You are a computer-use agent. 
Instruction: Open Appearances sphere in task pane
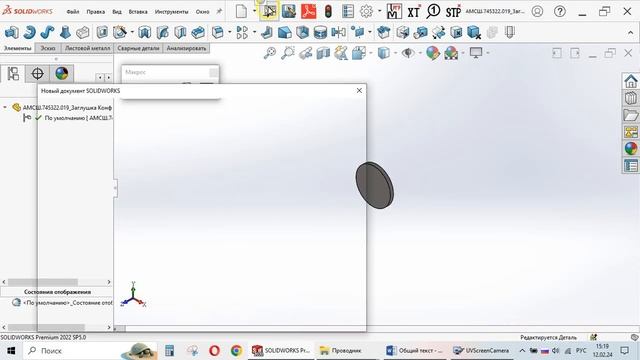(x=631, y=149)
